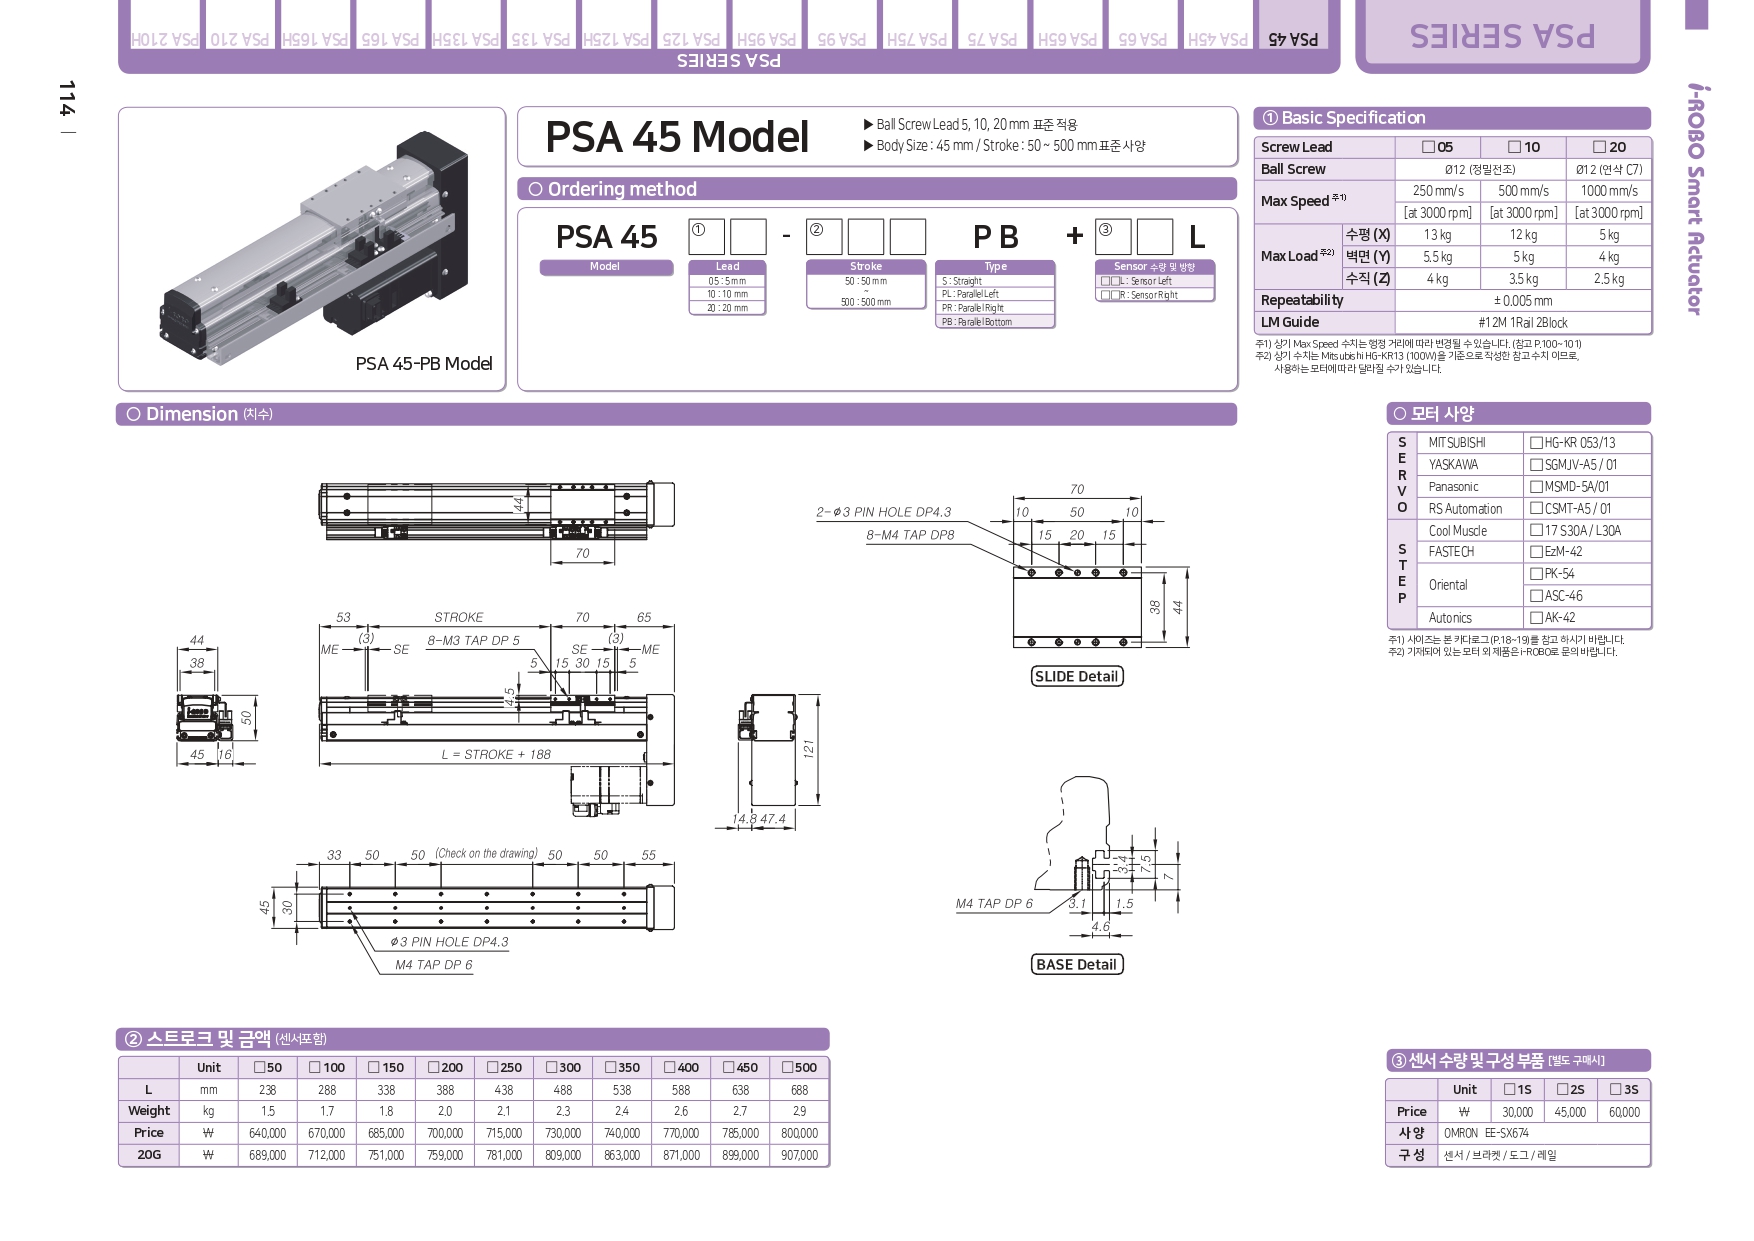Screen dimensions: 1754x1241
Task: Click the 'PSA 45 Model' title
Action: pyautogui.click(x=677, y=137)
